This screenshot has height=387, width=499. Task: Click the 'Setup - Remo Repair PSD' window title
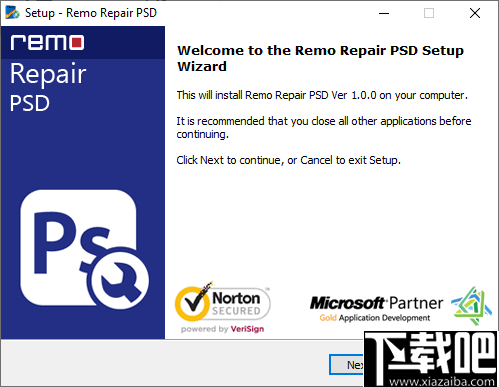point(91,13)
